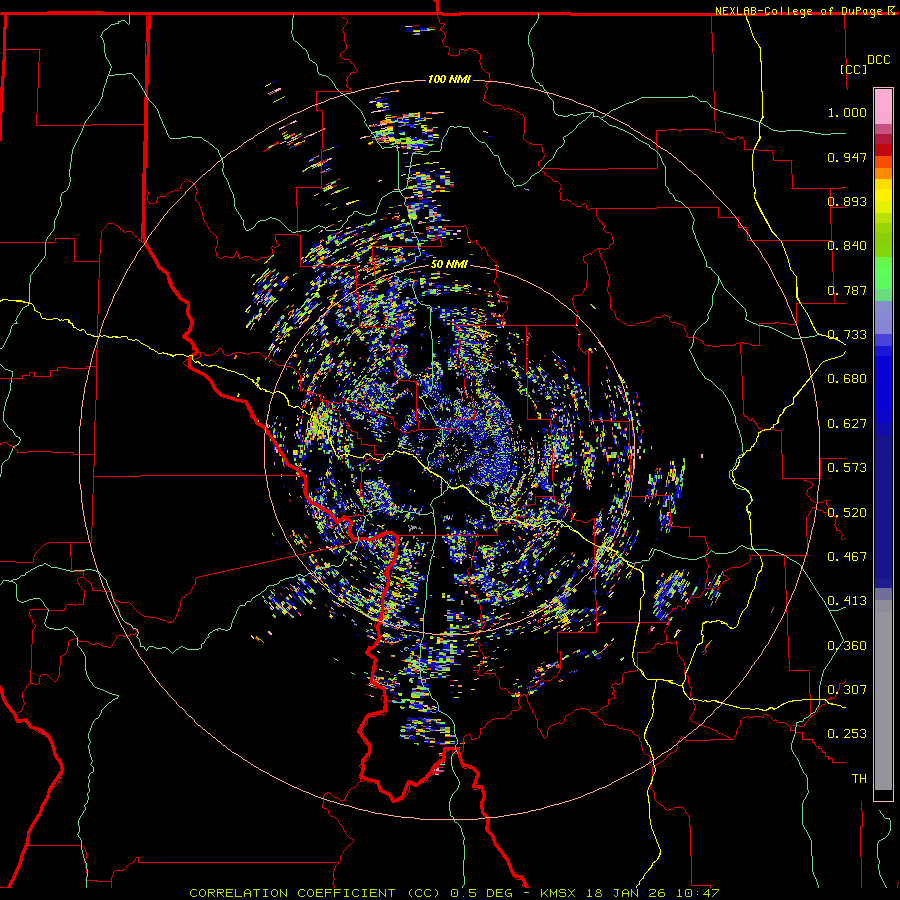Click the 0.467 scale value
This screenshot has width=900, height=900.
(x=847, y=557)
